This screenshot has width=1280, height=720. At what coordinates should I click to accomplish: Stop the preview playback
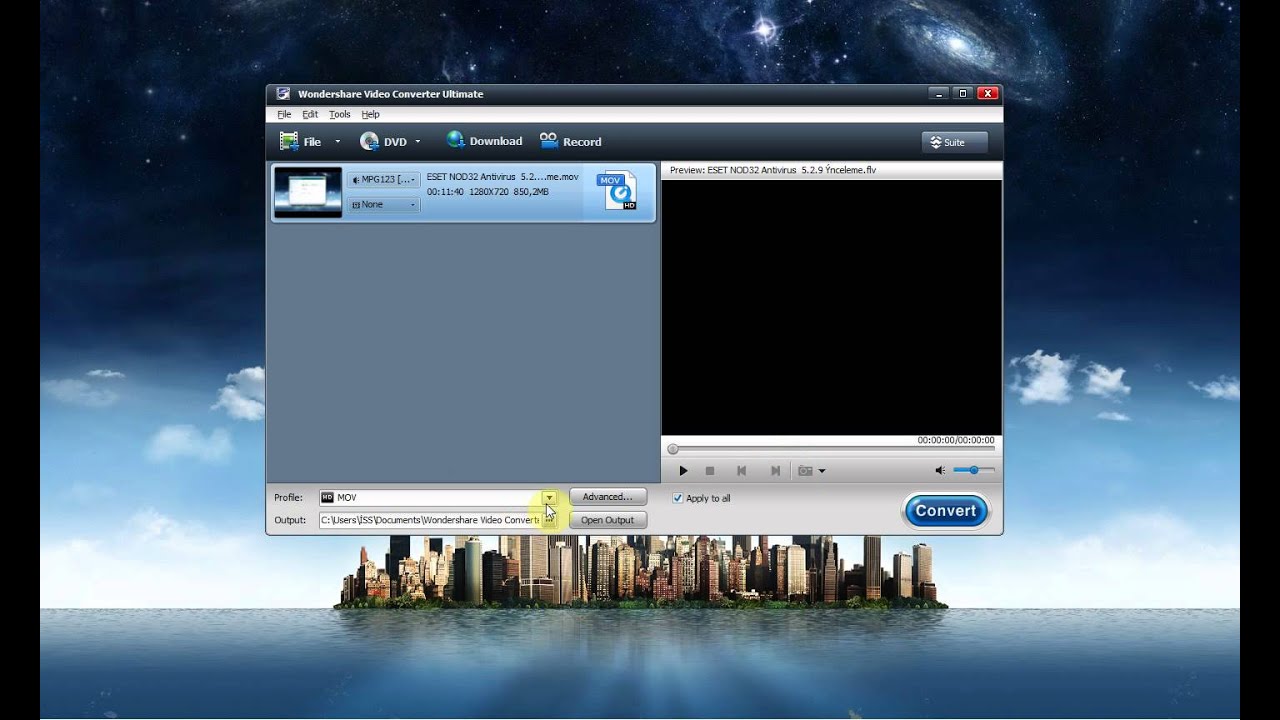point(710,470)
